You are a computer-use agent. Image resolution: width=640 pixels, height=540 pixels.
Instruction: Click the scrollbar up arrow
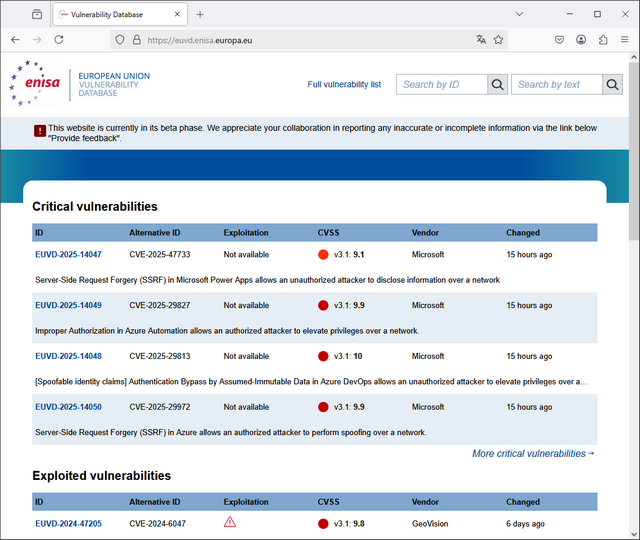(633, 58)
